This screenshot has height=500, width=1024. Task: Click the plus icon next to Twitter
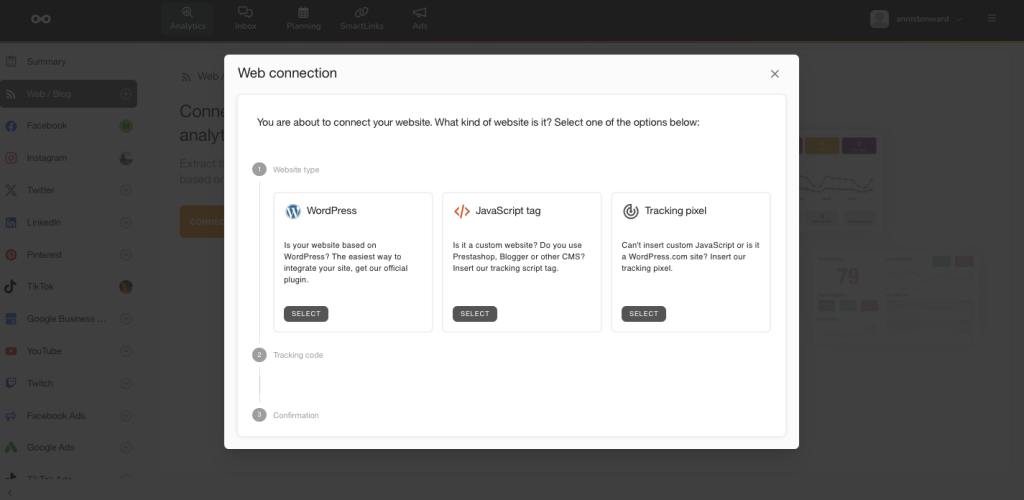pos(126,191)
